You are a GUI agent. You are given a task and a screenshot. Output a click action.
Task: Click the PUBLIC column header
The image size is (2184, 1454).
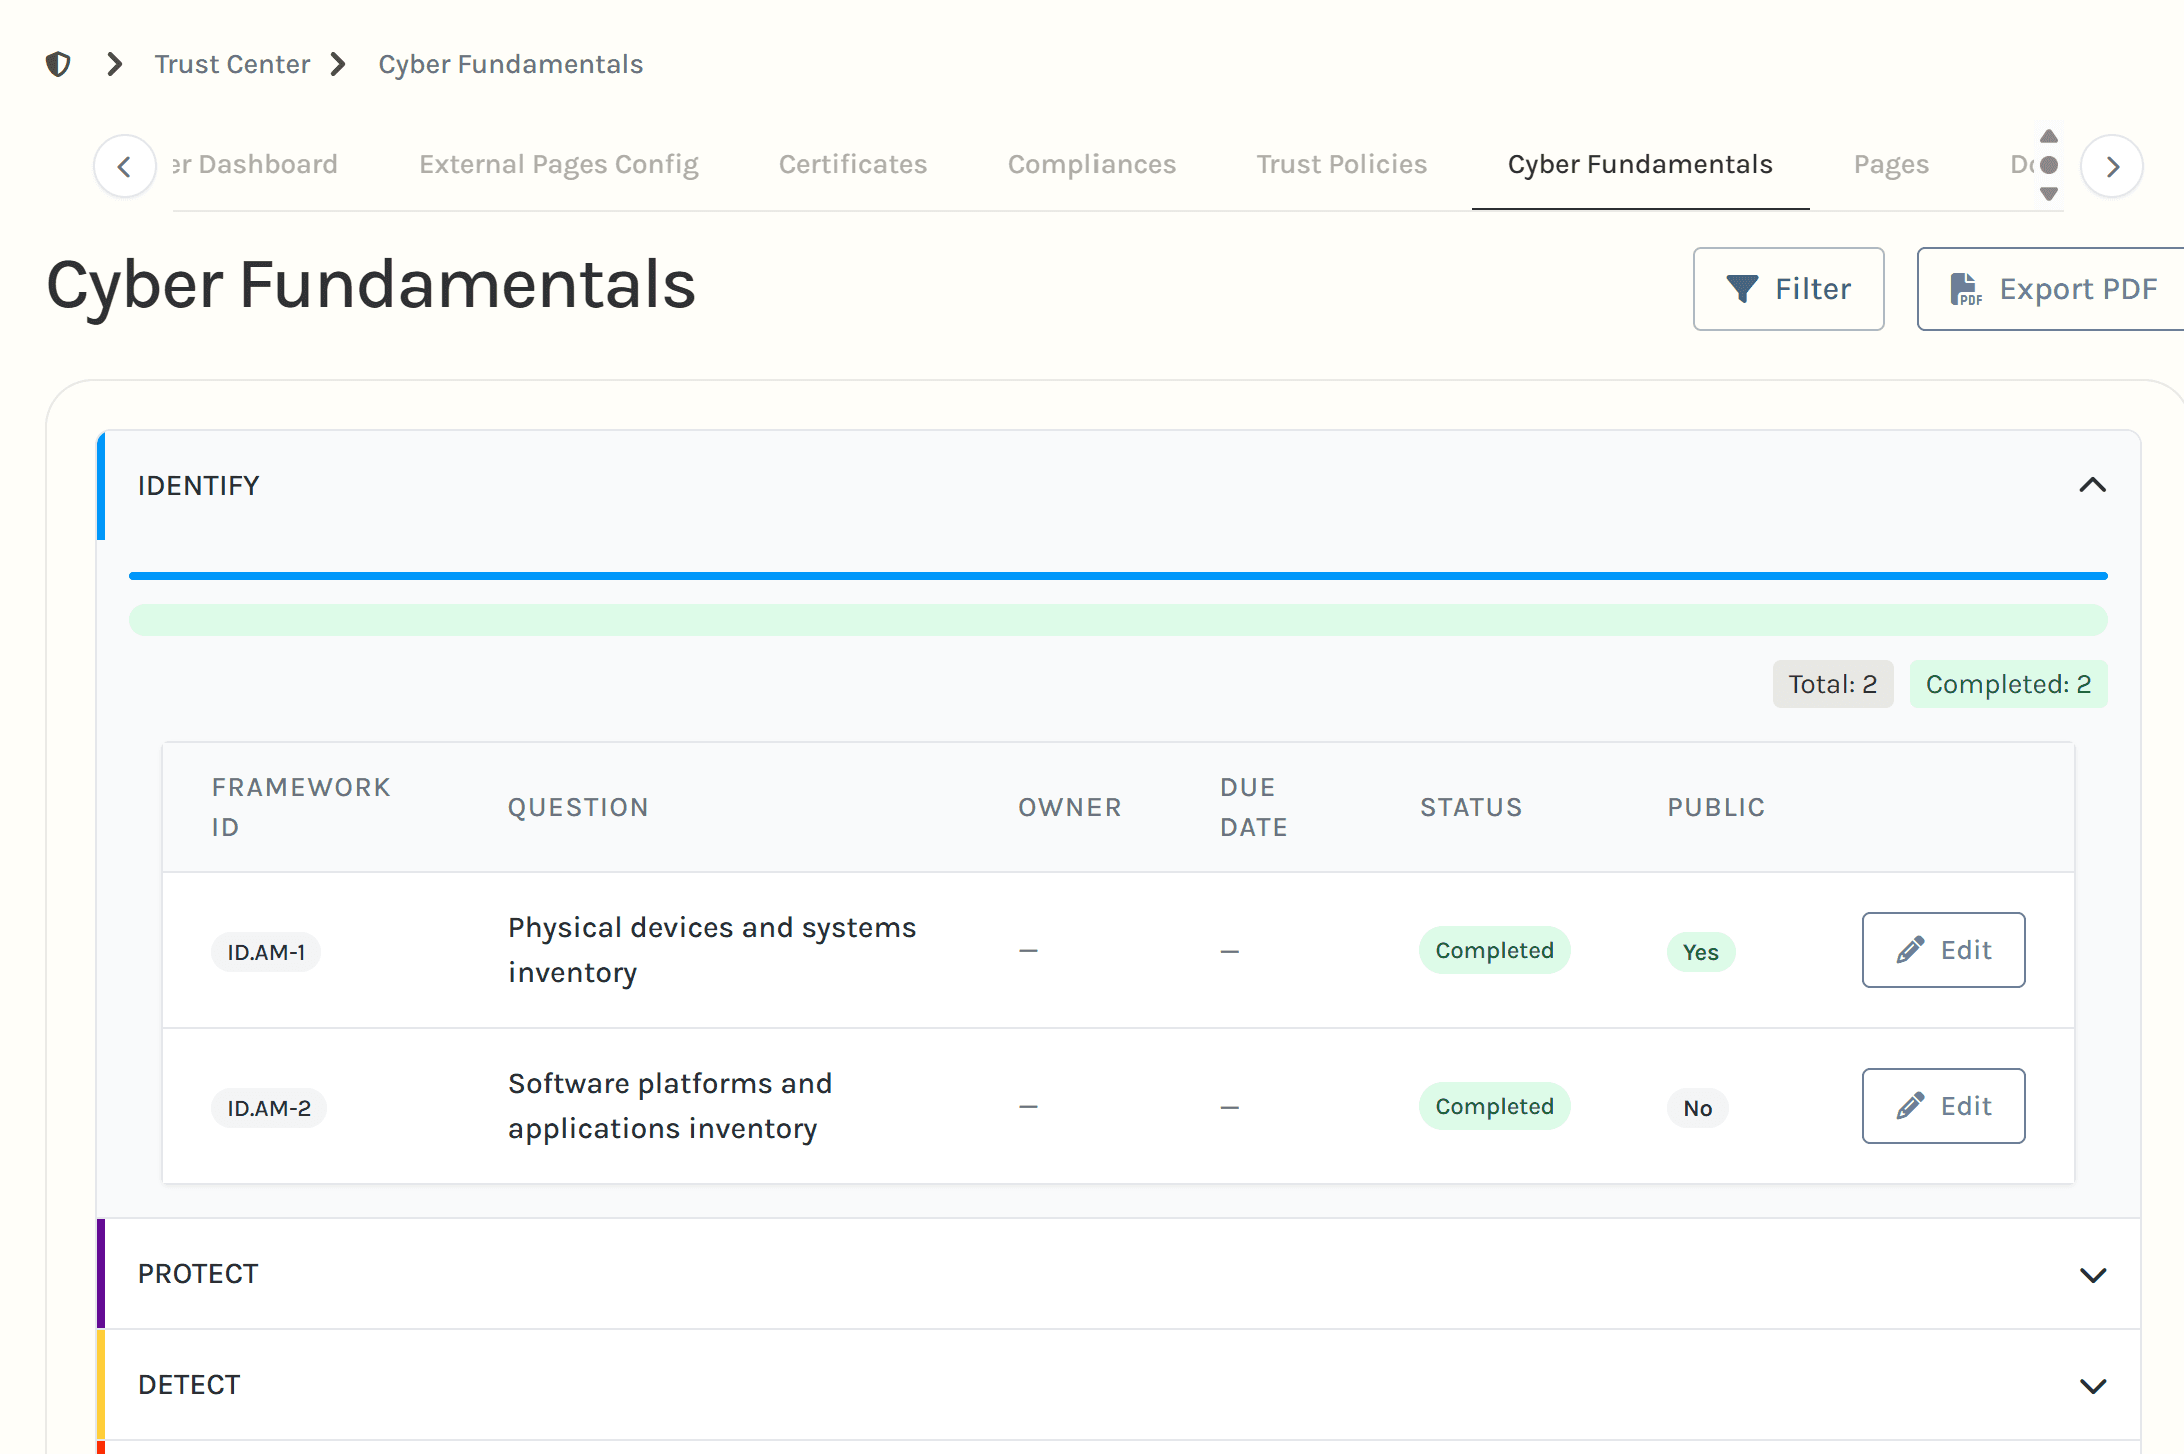click(x=1716, y=807)
